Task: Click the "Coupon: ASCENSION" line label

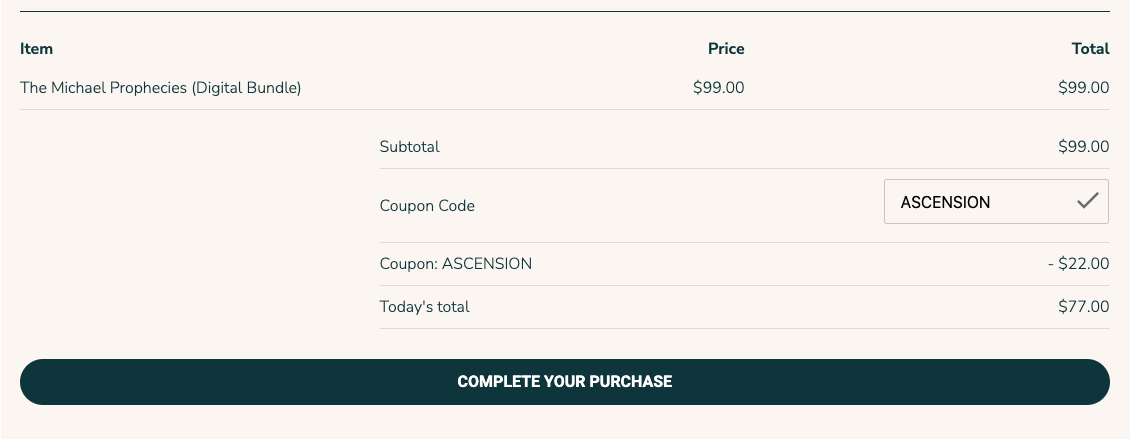Action: click(x=456, y=264)
